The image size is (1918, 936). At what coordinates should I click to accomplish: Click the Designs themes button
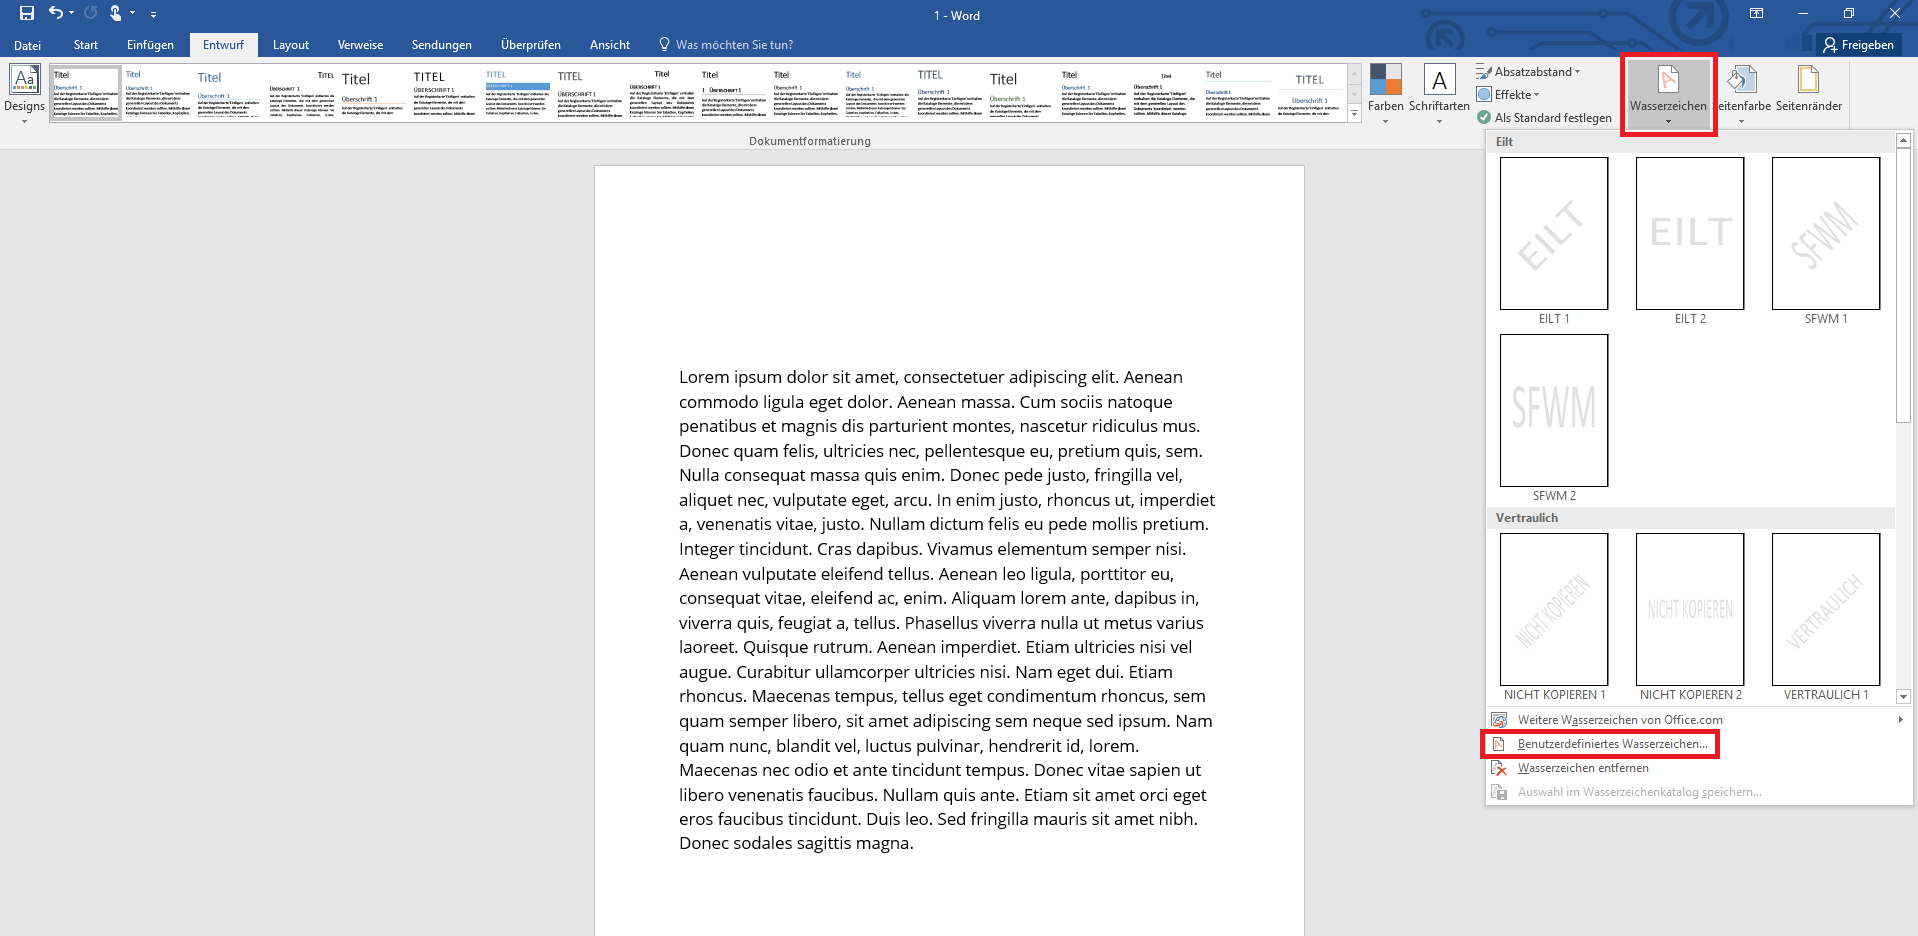24,92
